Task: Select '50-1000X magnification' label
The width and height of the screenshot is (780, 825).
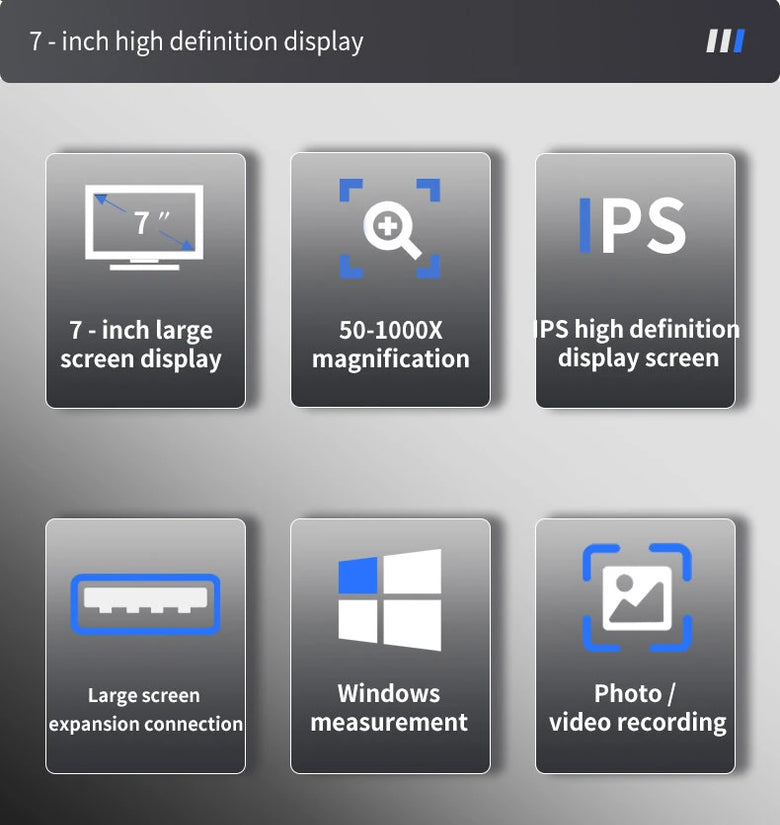Action: pyautogui.click(x=391, y=345)
